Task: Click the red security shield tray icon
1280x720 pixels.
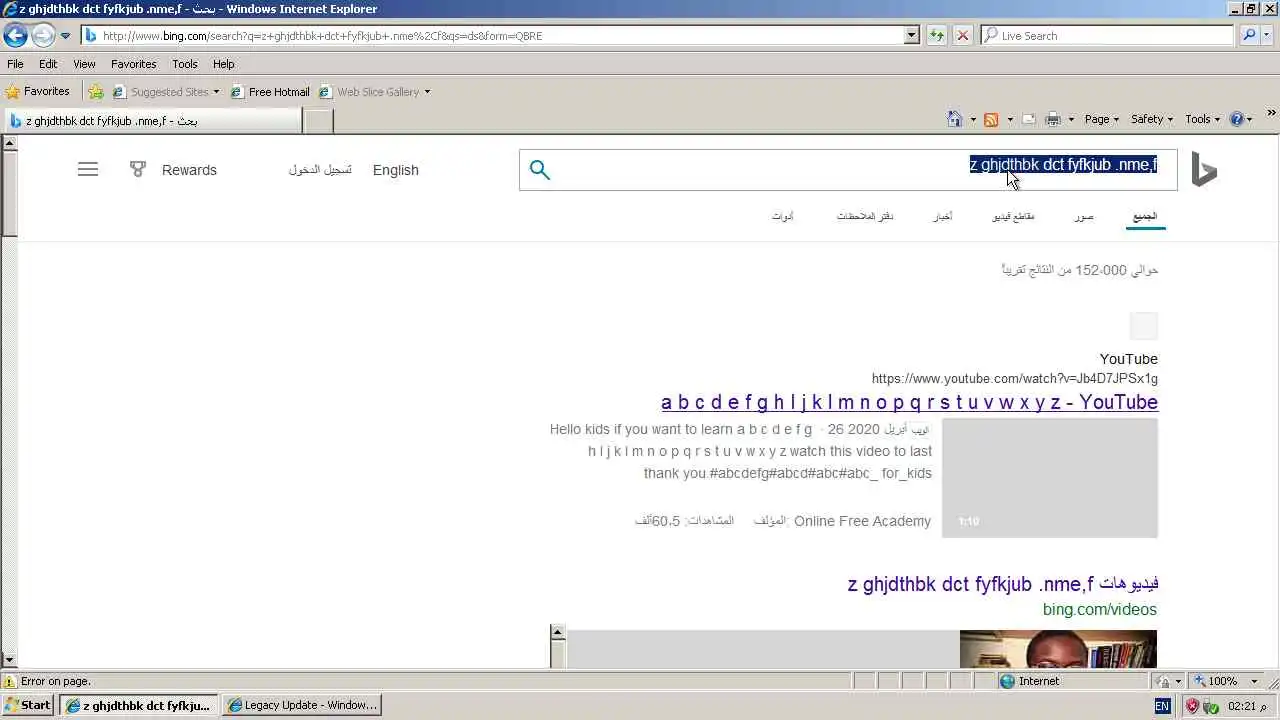Action: coord(1192,706)
